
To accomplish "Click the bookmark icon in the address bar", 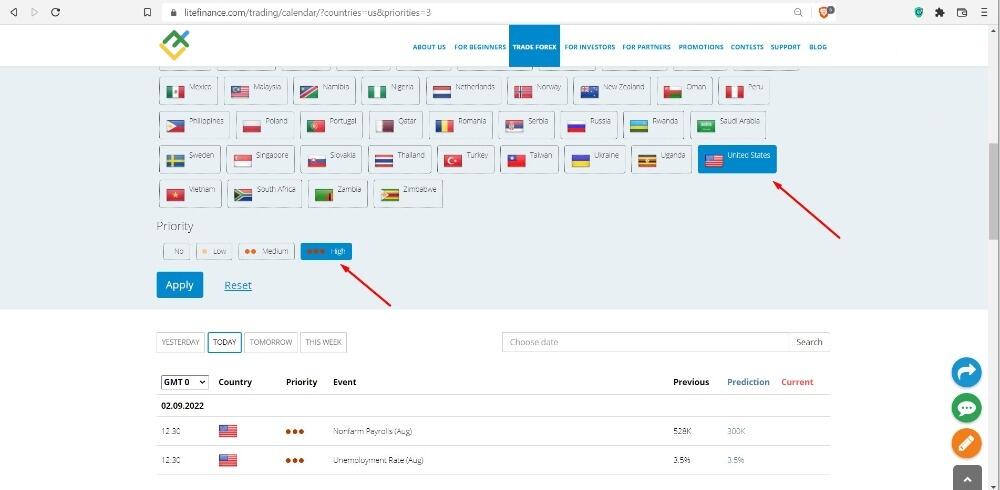I will (x=147, y=12).
